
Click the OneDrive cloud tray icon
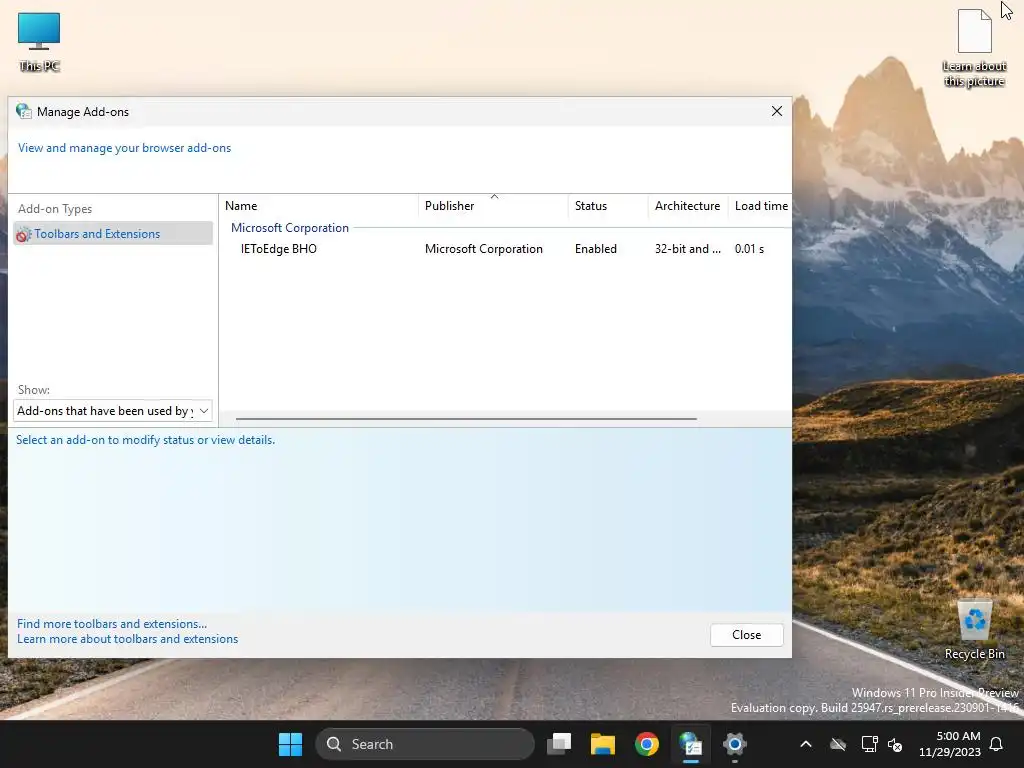click(x=838, y=744)
